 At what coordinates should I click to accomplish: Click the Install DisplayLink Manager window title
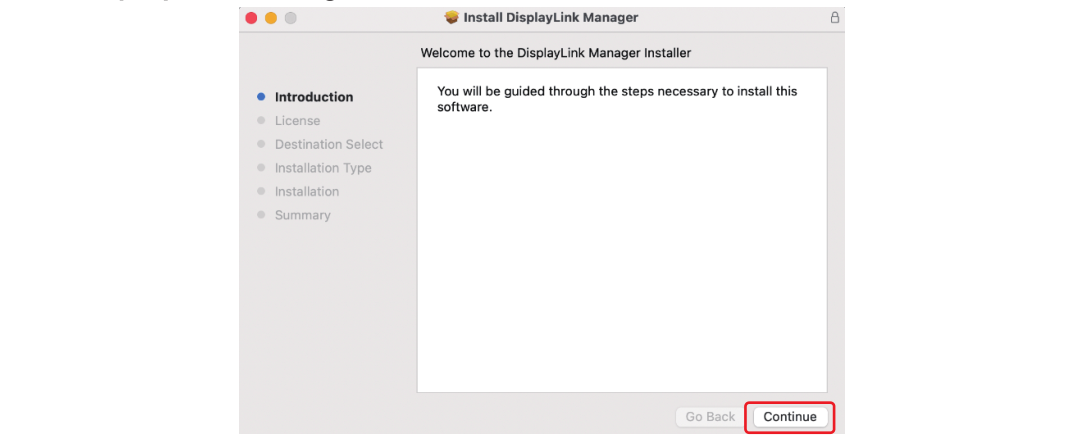550,18
